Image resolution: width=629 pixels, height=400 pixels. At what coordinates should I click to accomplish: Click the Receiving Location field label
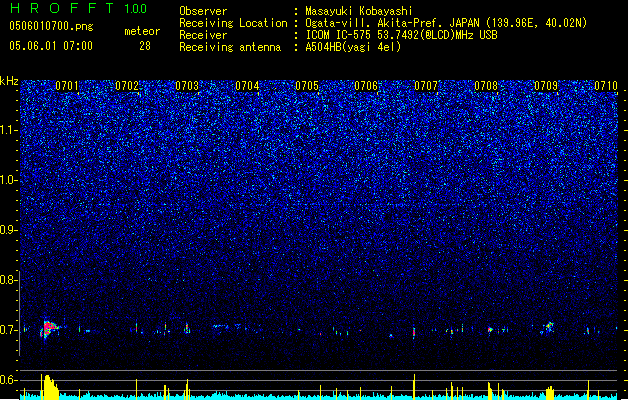click(x=233, y=23)
